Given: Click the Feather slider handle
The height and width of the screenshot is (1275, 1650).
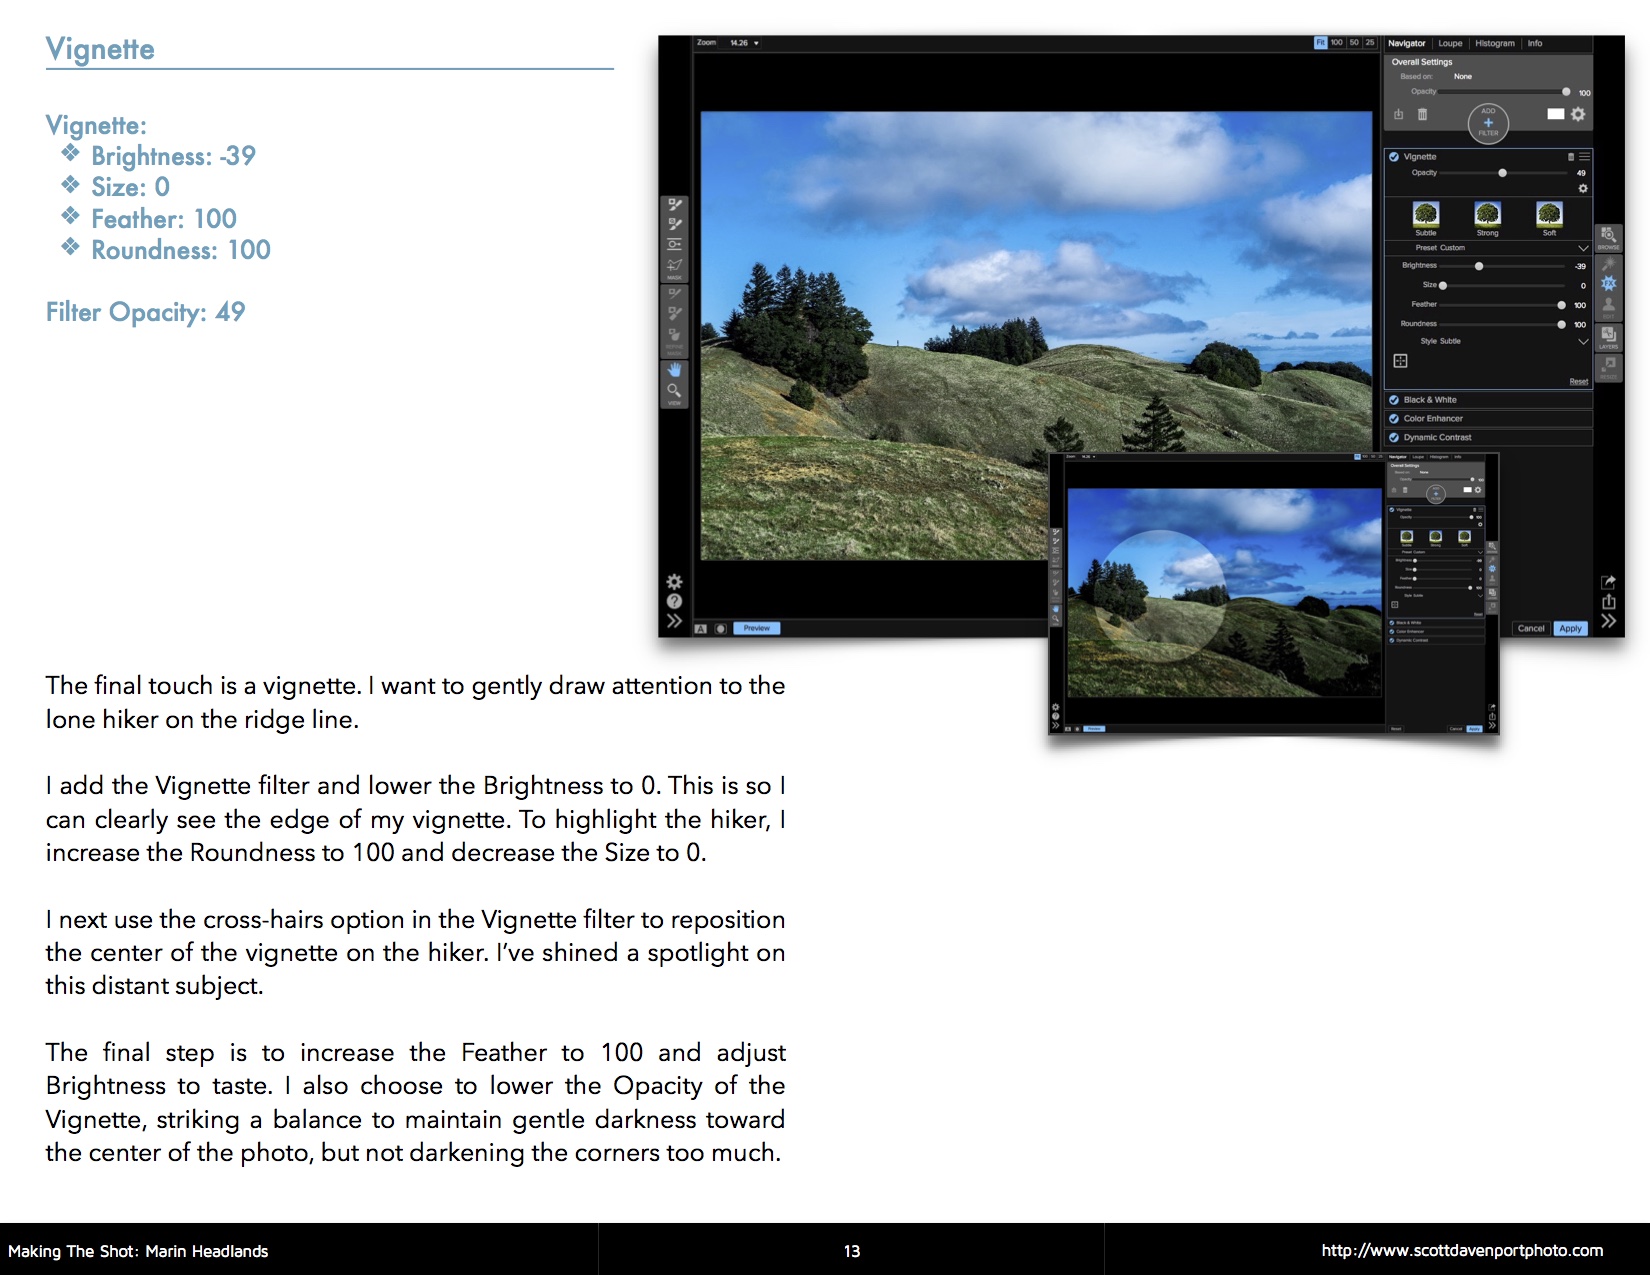Looking at the screenshot, I should coord(1562,305).
